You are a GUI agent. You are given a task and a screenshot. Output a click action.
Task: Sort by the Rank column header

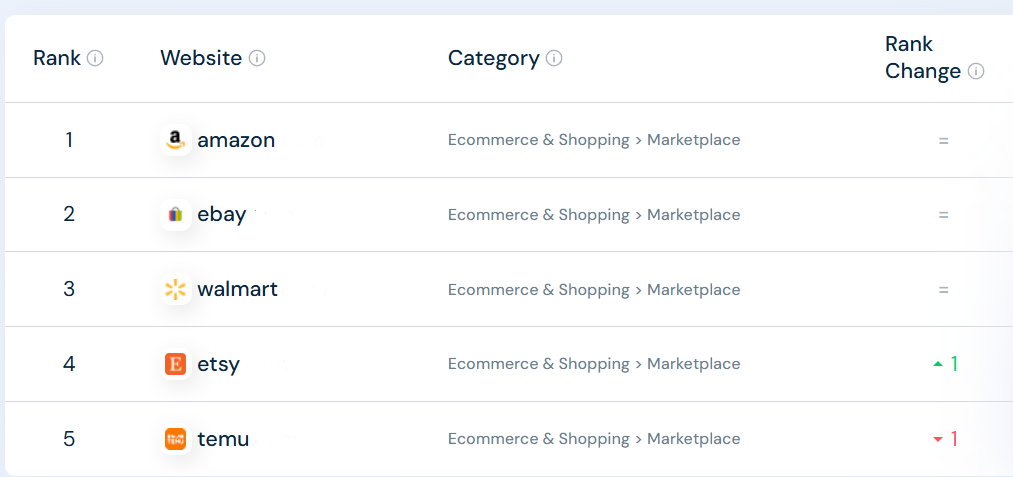click(57, 58)
